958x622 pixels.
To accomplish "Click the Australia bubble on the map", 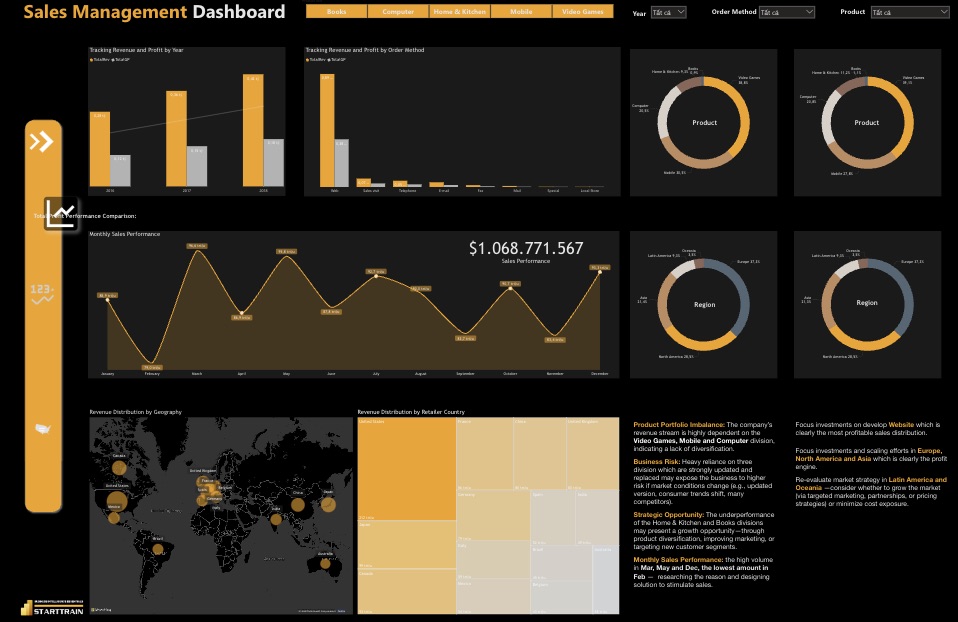I will [x=325, y=565].
